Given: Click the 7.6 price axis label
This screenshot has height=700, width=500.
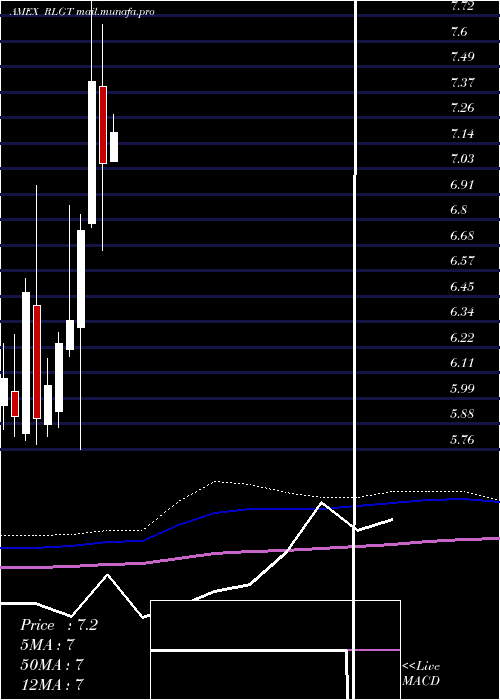Looking at the screenshot, I should coord(459,32).
